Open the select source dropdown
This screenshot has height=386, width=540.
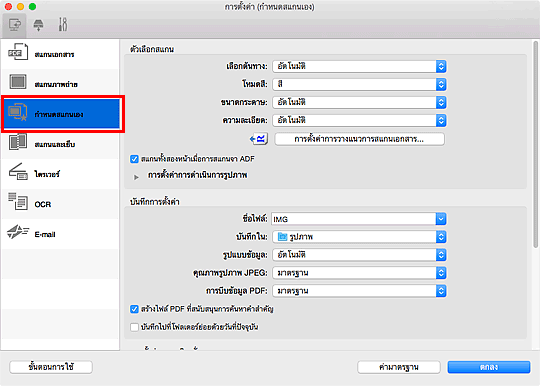[x=359, y=66]
